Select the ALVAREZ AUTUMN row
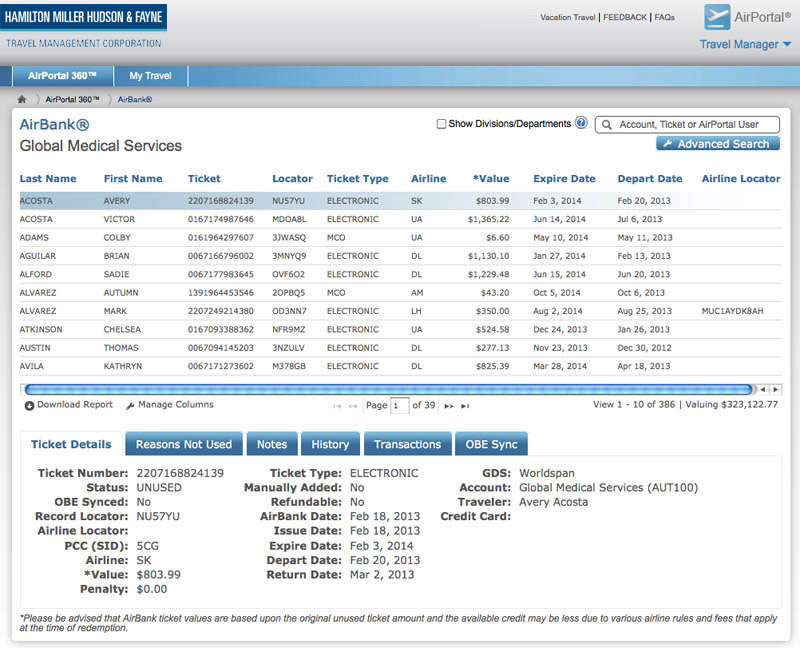The image size is (800, 648). [401, 292]
